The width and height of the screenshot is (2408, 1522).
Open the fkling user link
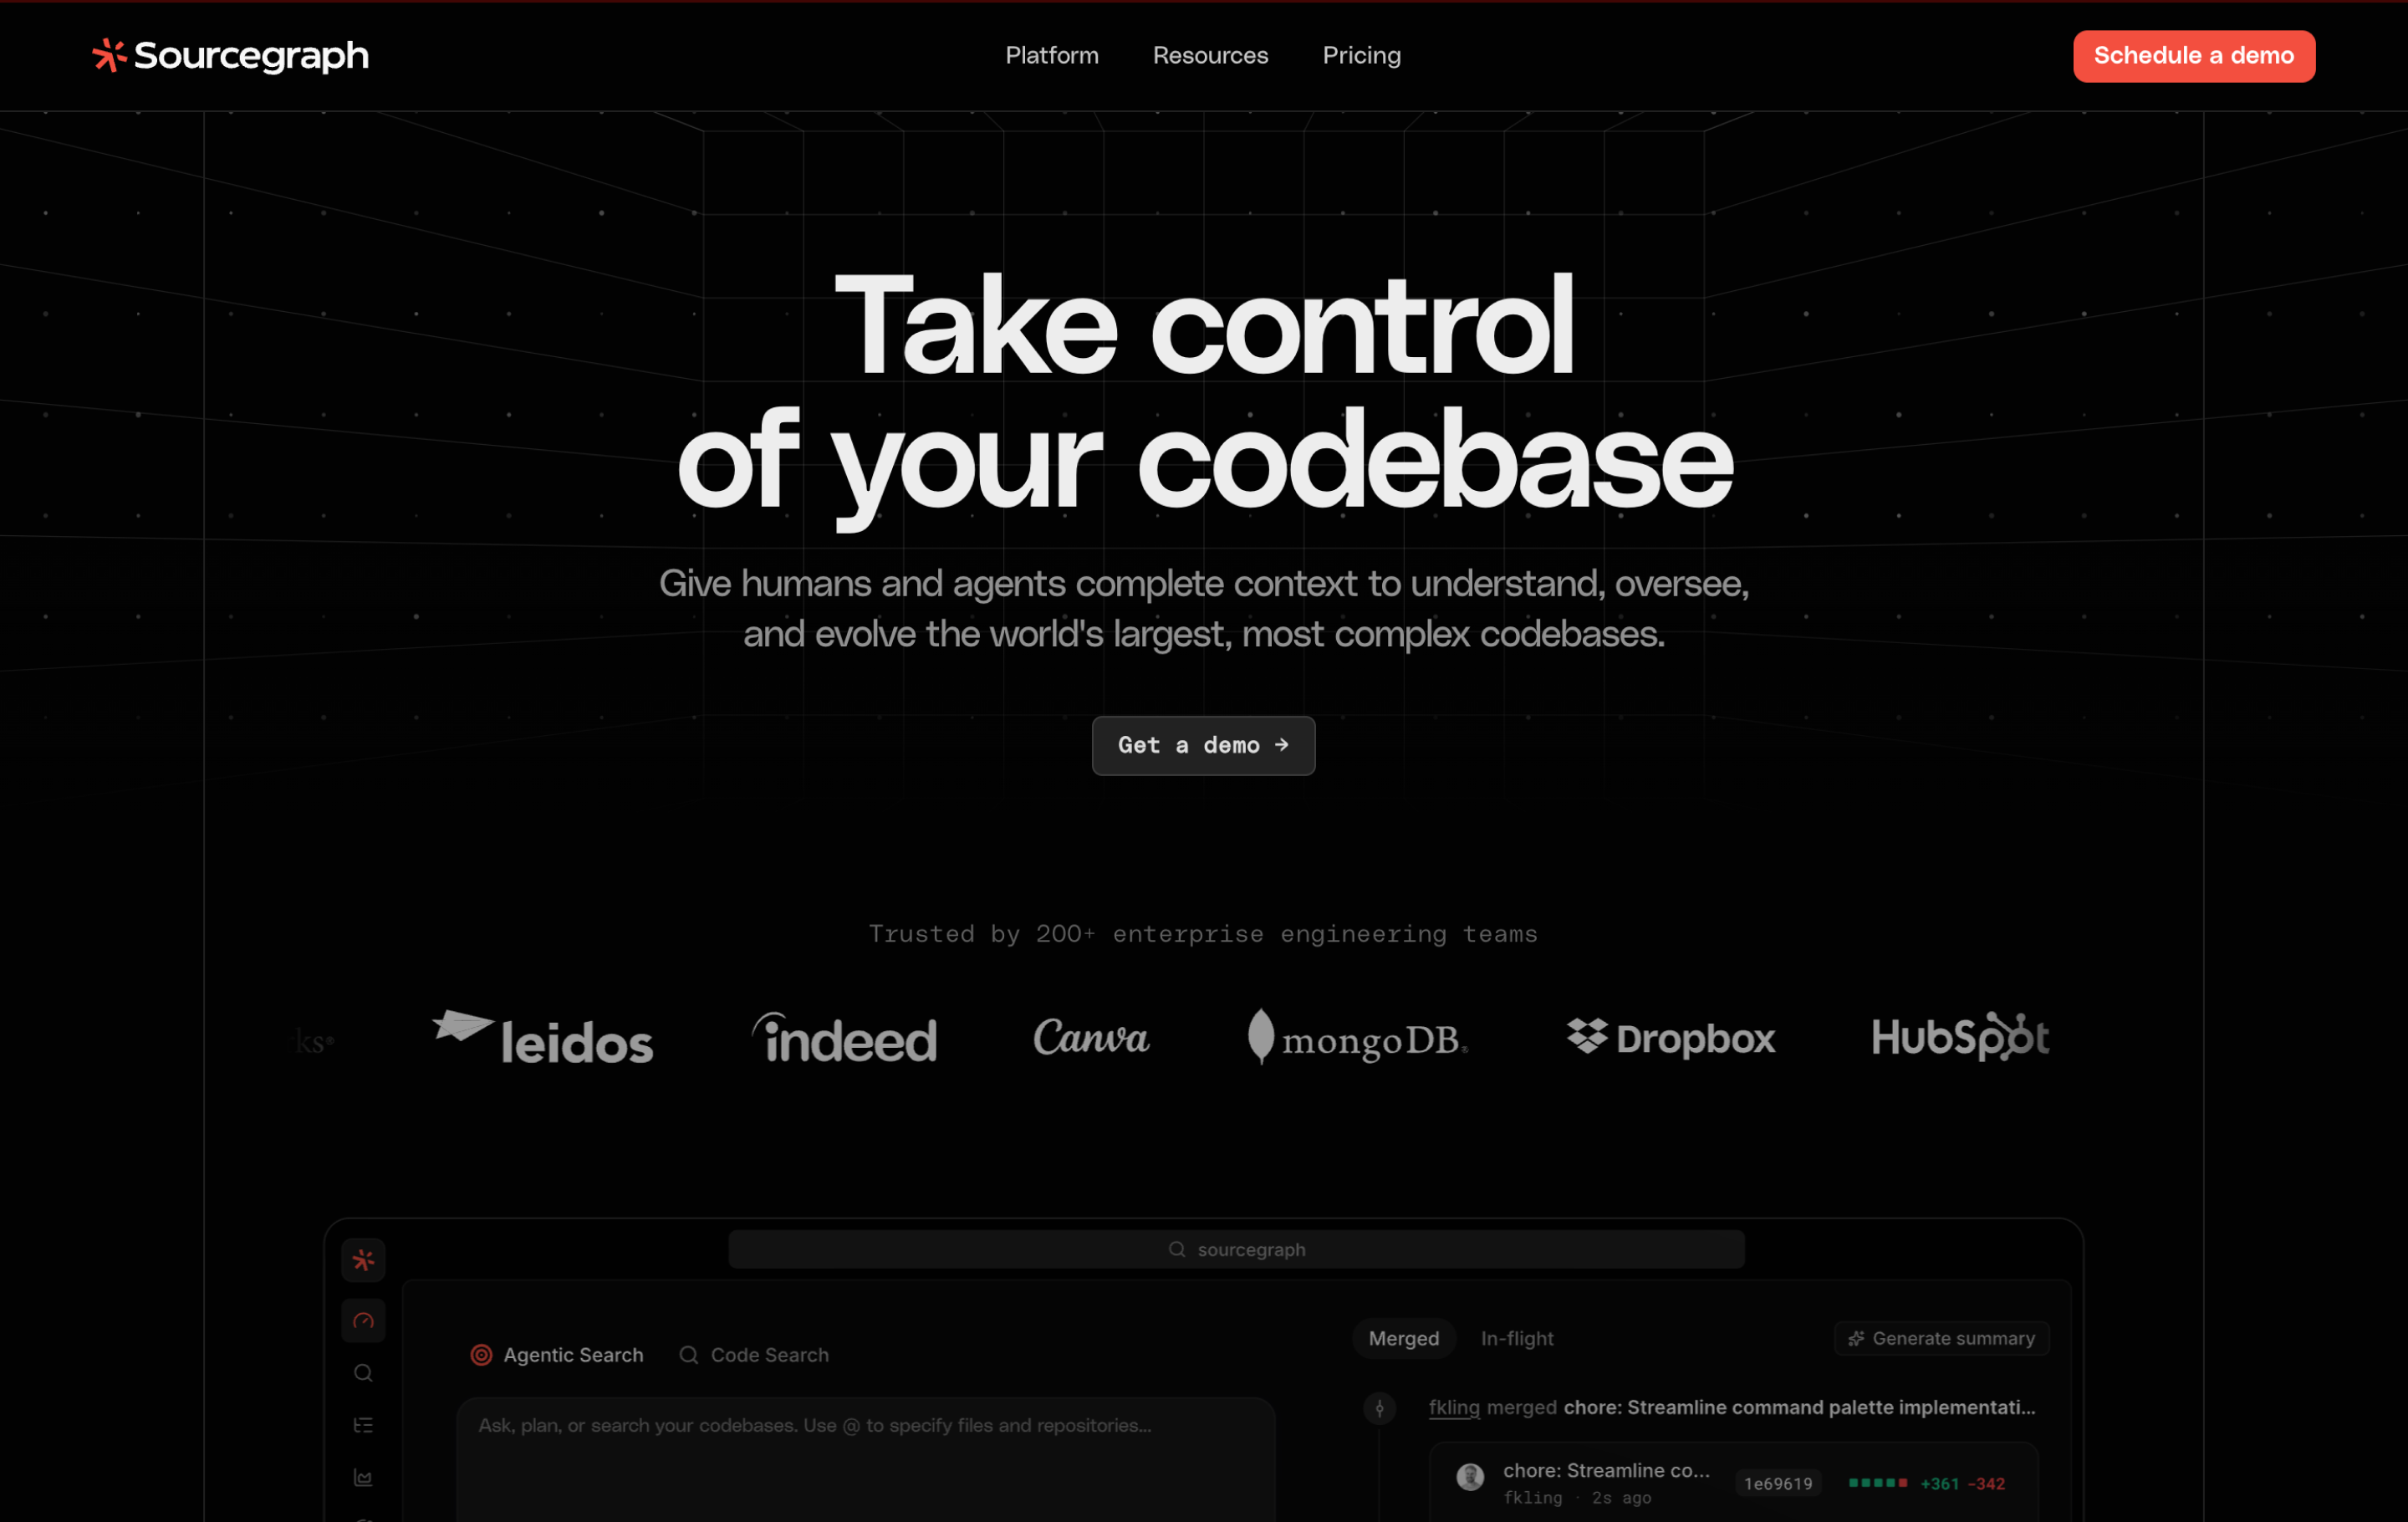1454,1407
